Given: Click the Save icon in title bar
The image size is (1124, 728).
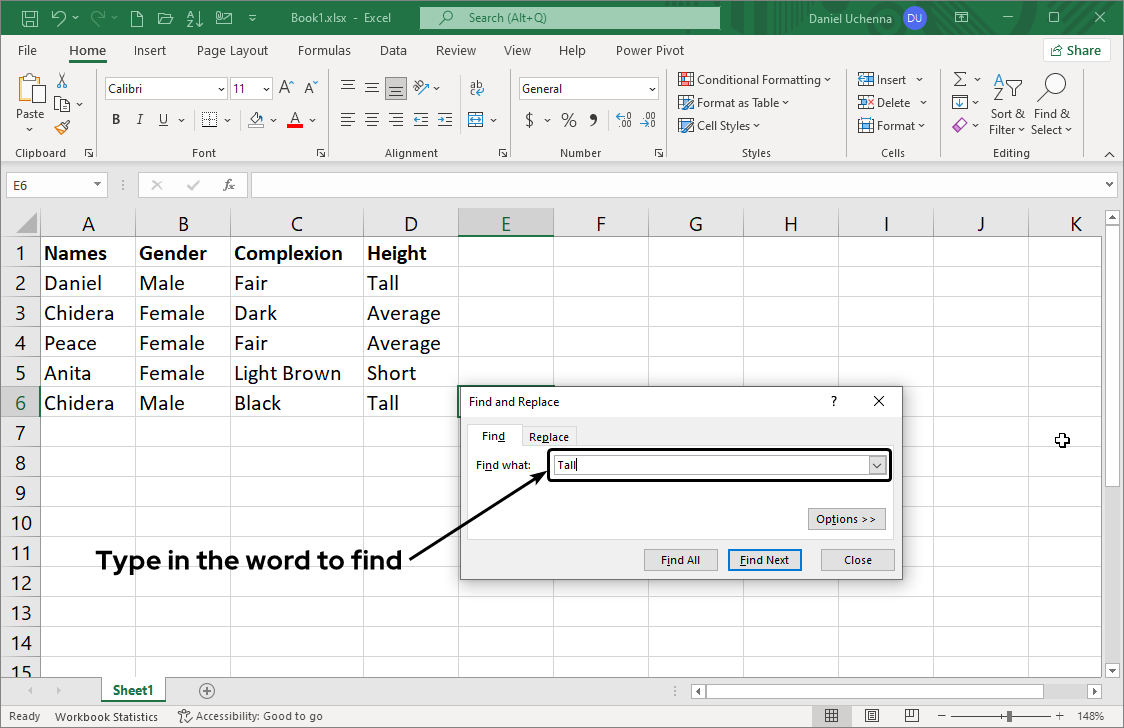Looking at the screenshot, I should click(30, 18).
